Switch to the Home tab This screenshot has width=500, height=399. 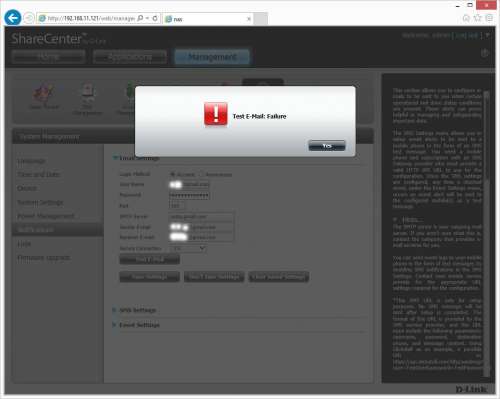pyautogui.click(x=48, y=57)
